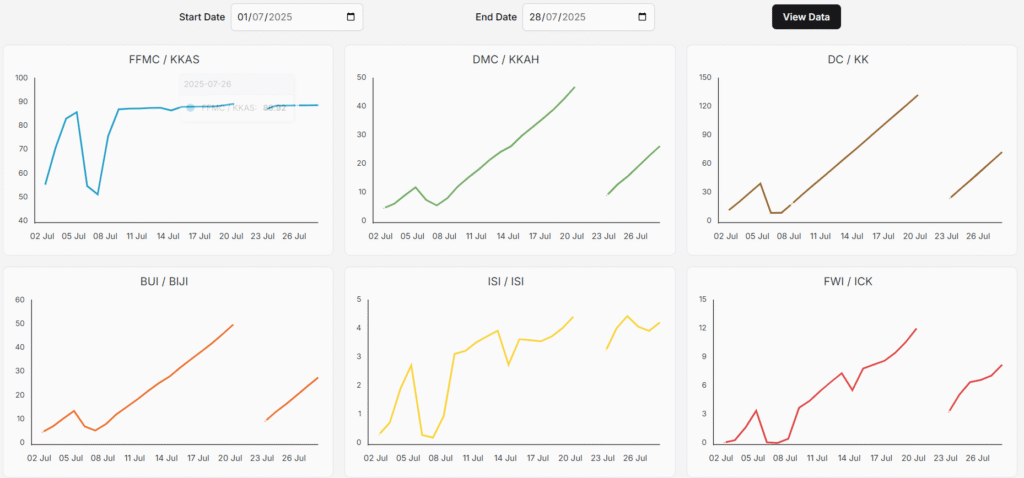The height and width of the screenshot is (478, 1024).
Task: Click the Start Date label
Action: coord(202,17)
